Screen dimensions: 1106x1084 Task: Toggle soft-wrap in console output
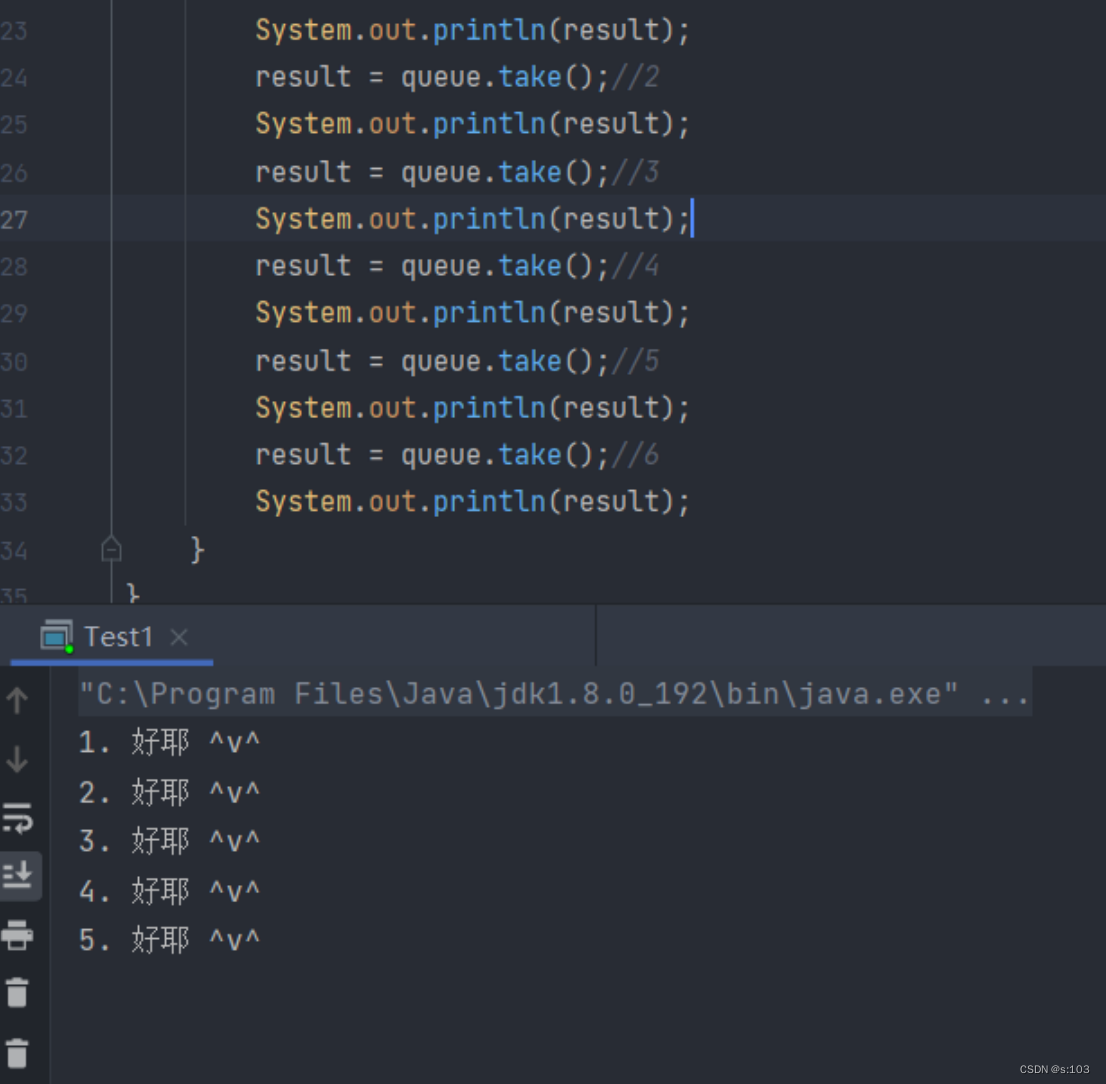click(18, 818)
